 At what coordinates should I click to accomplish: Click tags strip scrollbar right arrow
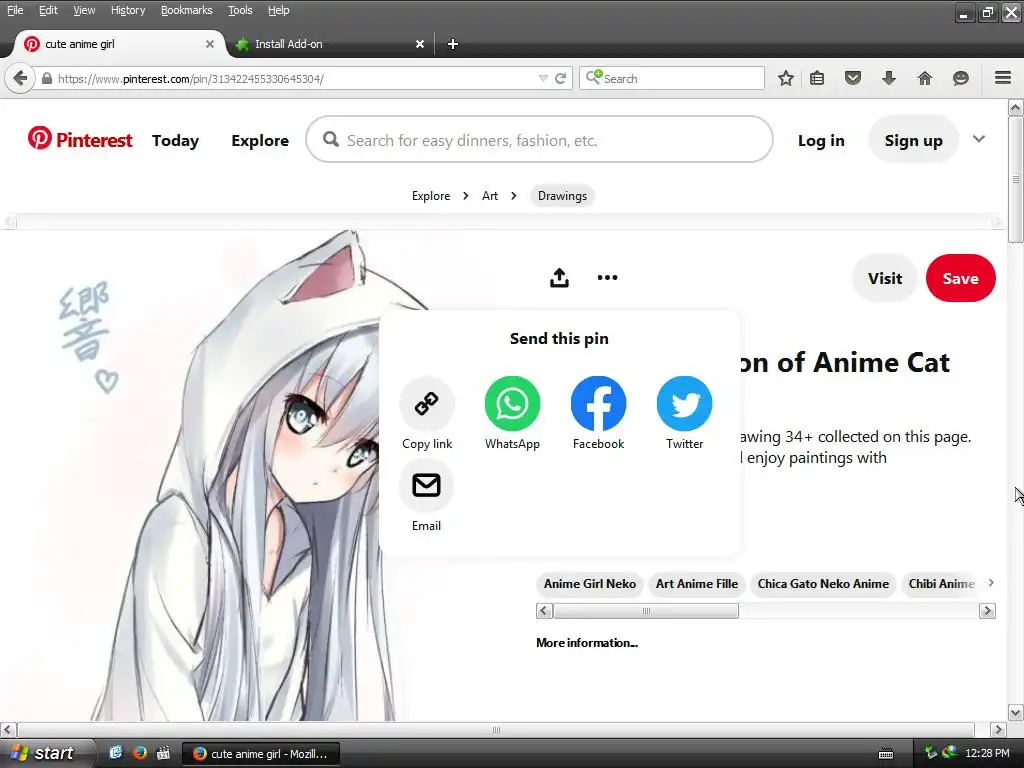pyautogui.click(x=987, y=611)
